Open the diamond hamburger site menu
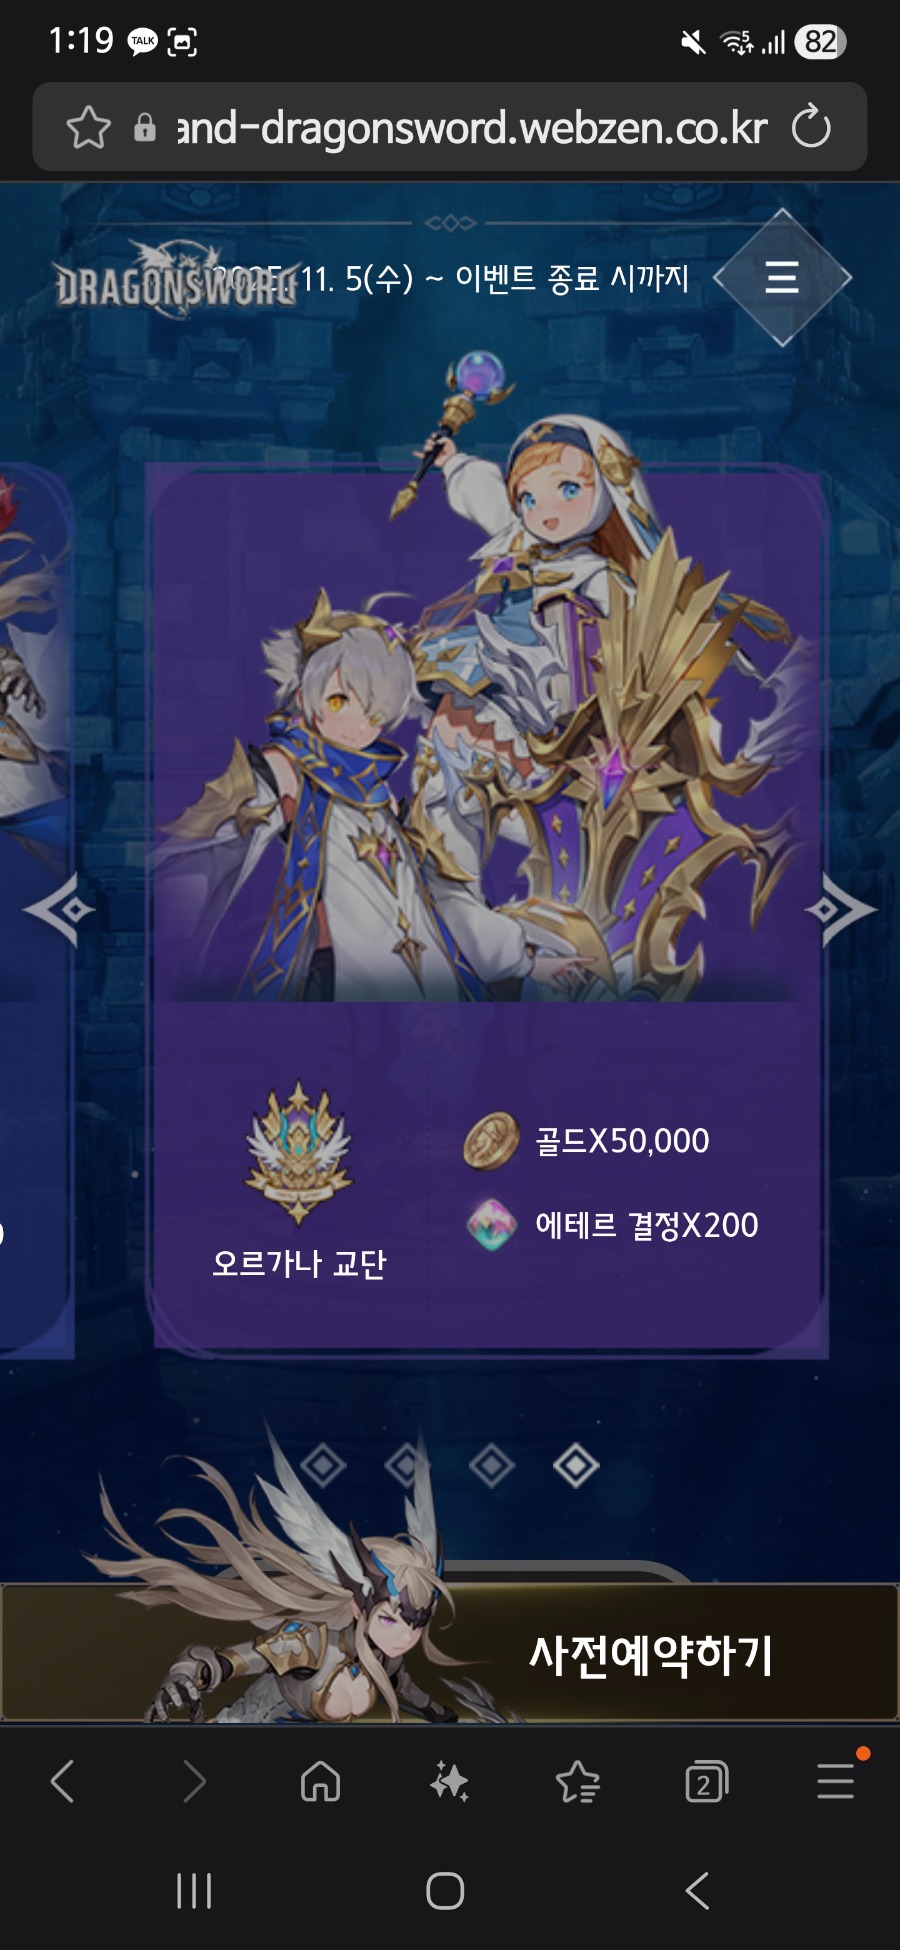 coord(782,277)
